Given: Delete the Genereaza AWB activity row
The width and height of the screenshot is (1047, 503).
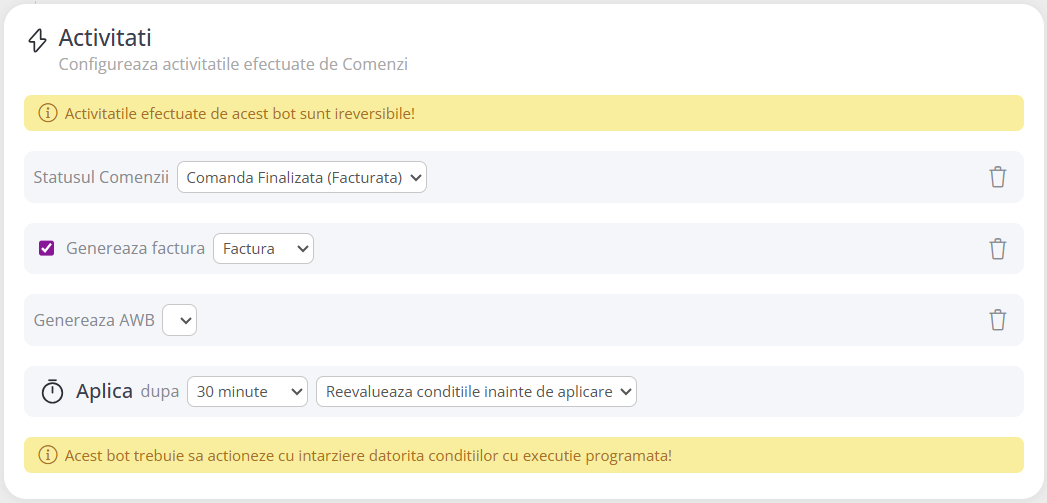Looking at the screenshot, I should [x=997, y=320].
